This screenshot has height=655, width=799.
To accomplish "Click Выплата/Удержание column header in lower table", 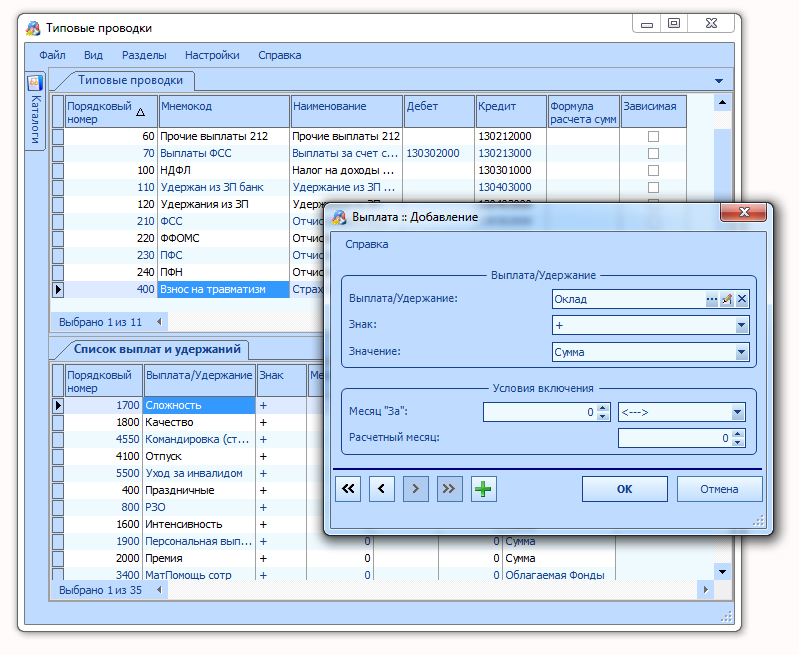I will [x=199, y=380].
